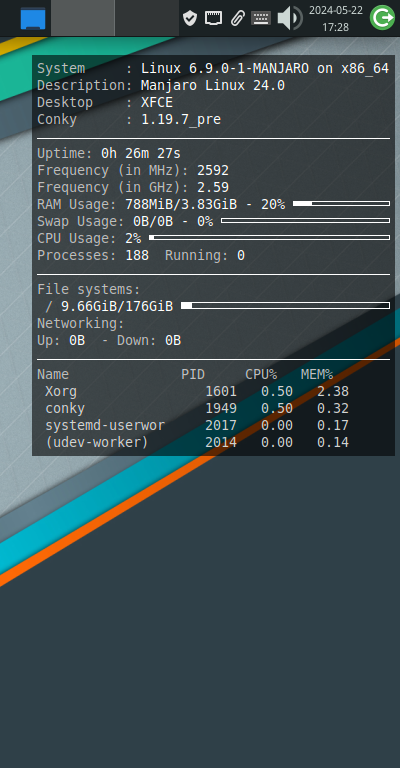
Task: Open the speaker volume control icon
Action: pos(289,19)
